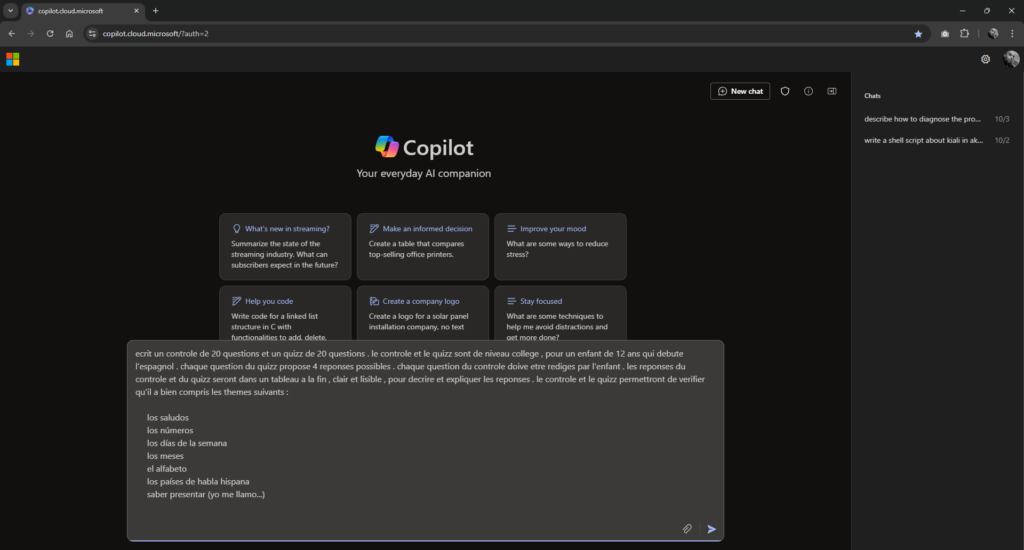Bookmark star icon in address bar
Screen dimensions: 1024x550
(x=918, y=34)
